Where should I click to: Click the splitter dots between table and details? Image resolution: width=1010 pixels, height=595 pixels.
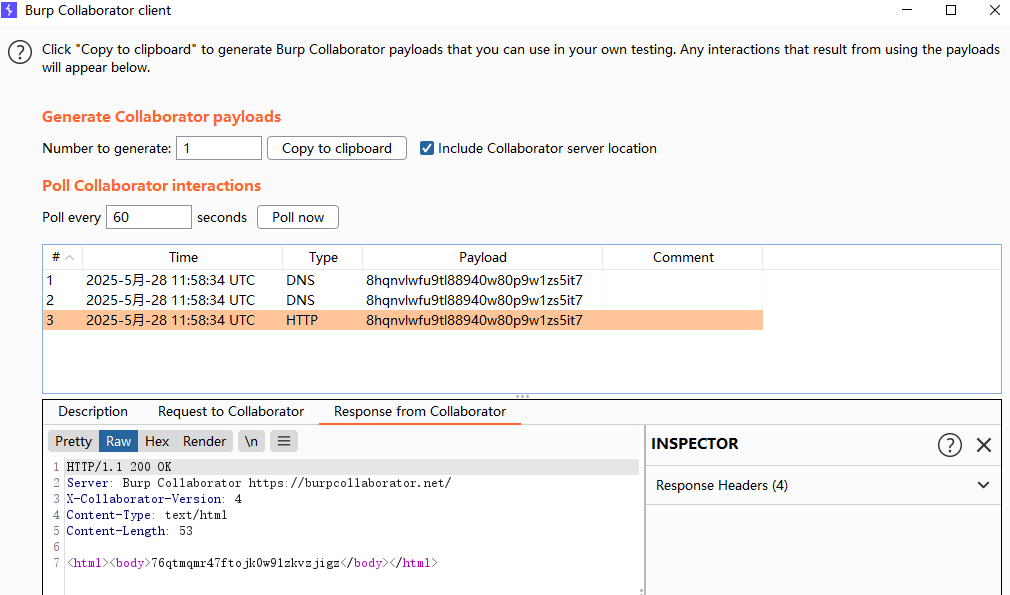click(522, 397)
